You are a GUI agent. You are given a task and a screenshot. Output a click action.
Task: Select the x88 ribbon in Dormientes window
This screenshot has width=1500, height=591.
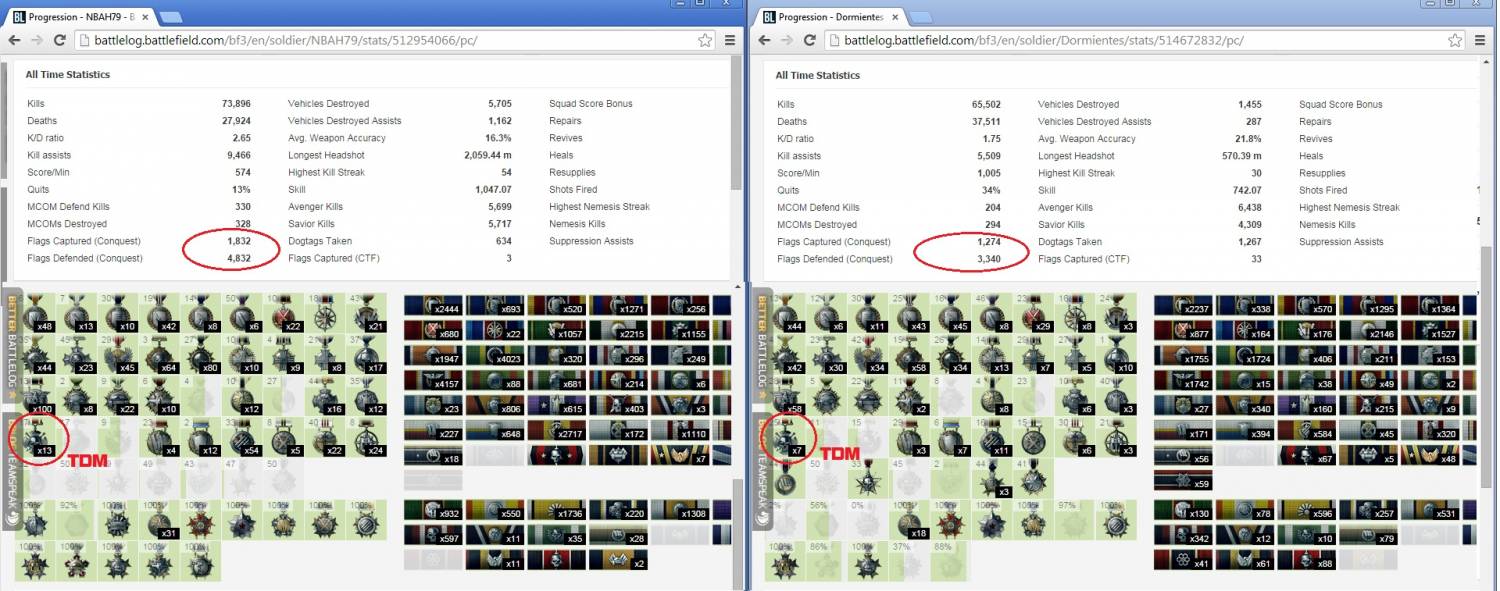(x=1306, y=560)
